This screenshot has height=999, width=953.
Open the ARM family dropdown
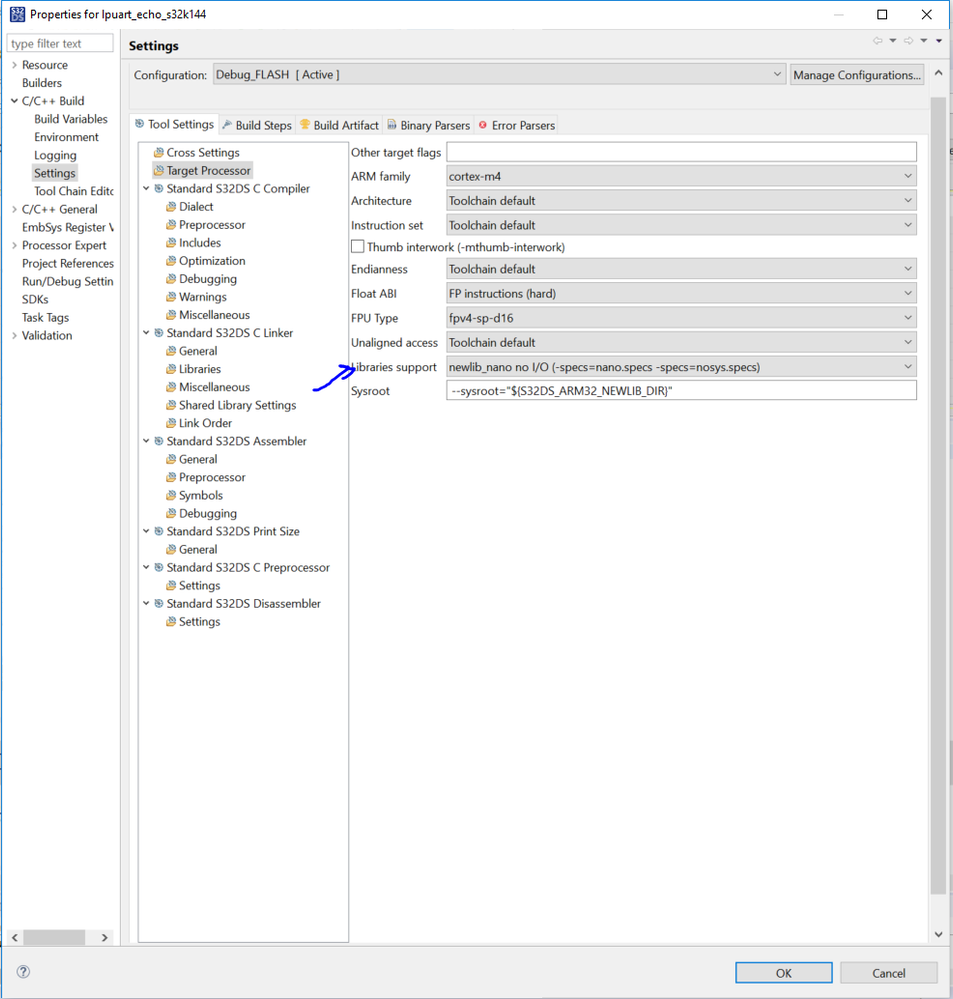tap(681, 176)
